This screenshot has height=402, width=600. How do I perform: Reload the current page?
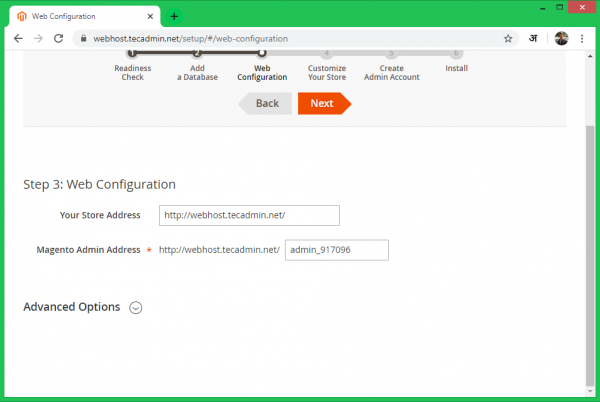point(59,38)
